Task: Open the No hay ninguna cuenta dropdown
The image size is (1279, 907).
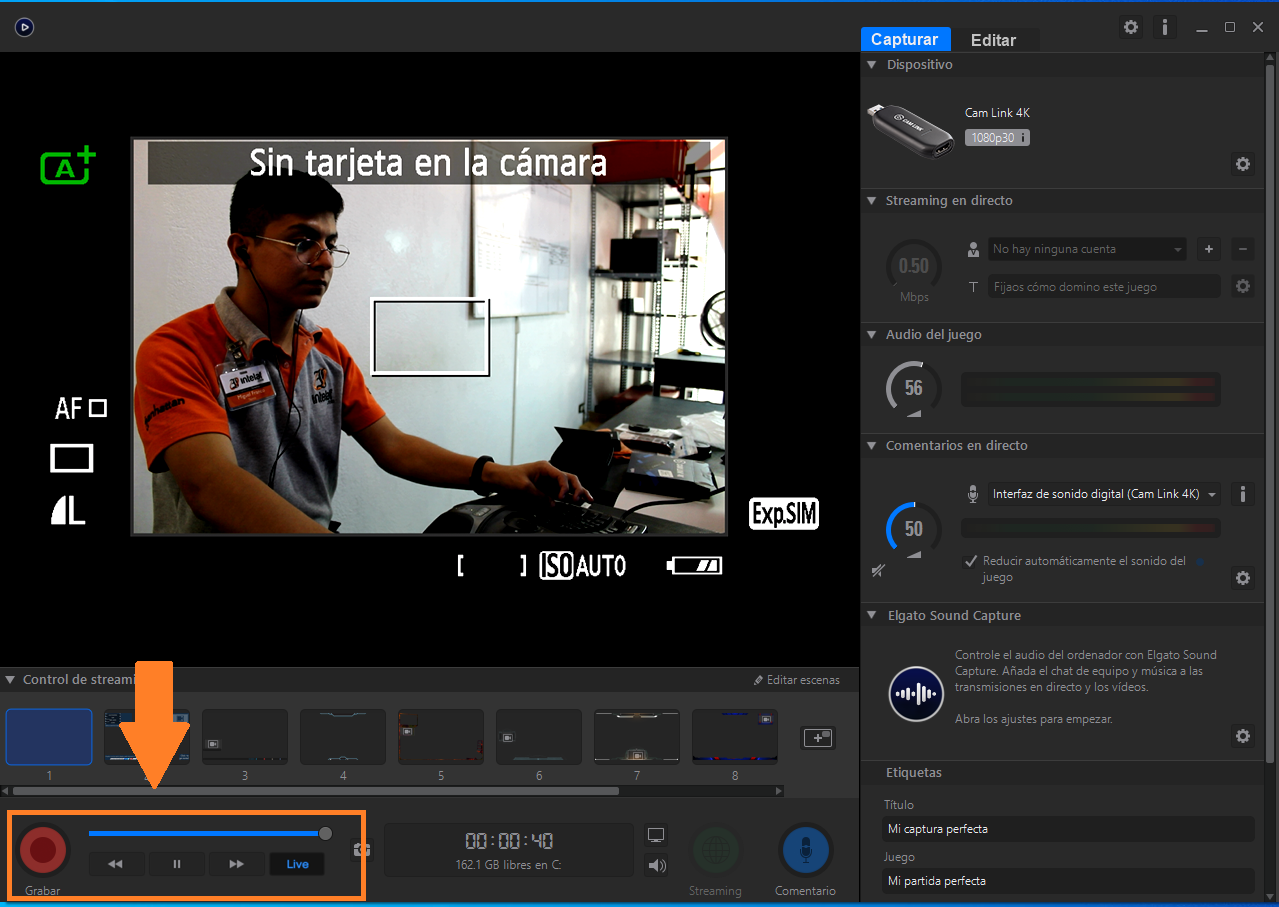Action: tap(1087, 249)
